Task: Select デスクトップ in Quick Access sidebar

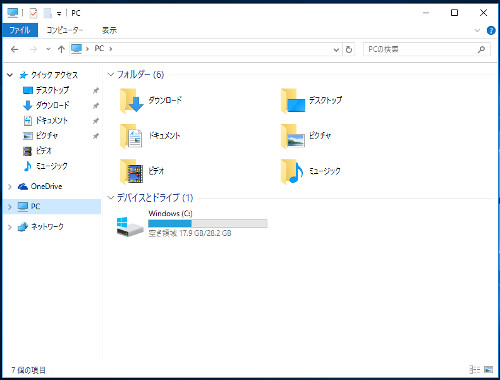Action: [x=52, y=90]
